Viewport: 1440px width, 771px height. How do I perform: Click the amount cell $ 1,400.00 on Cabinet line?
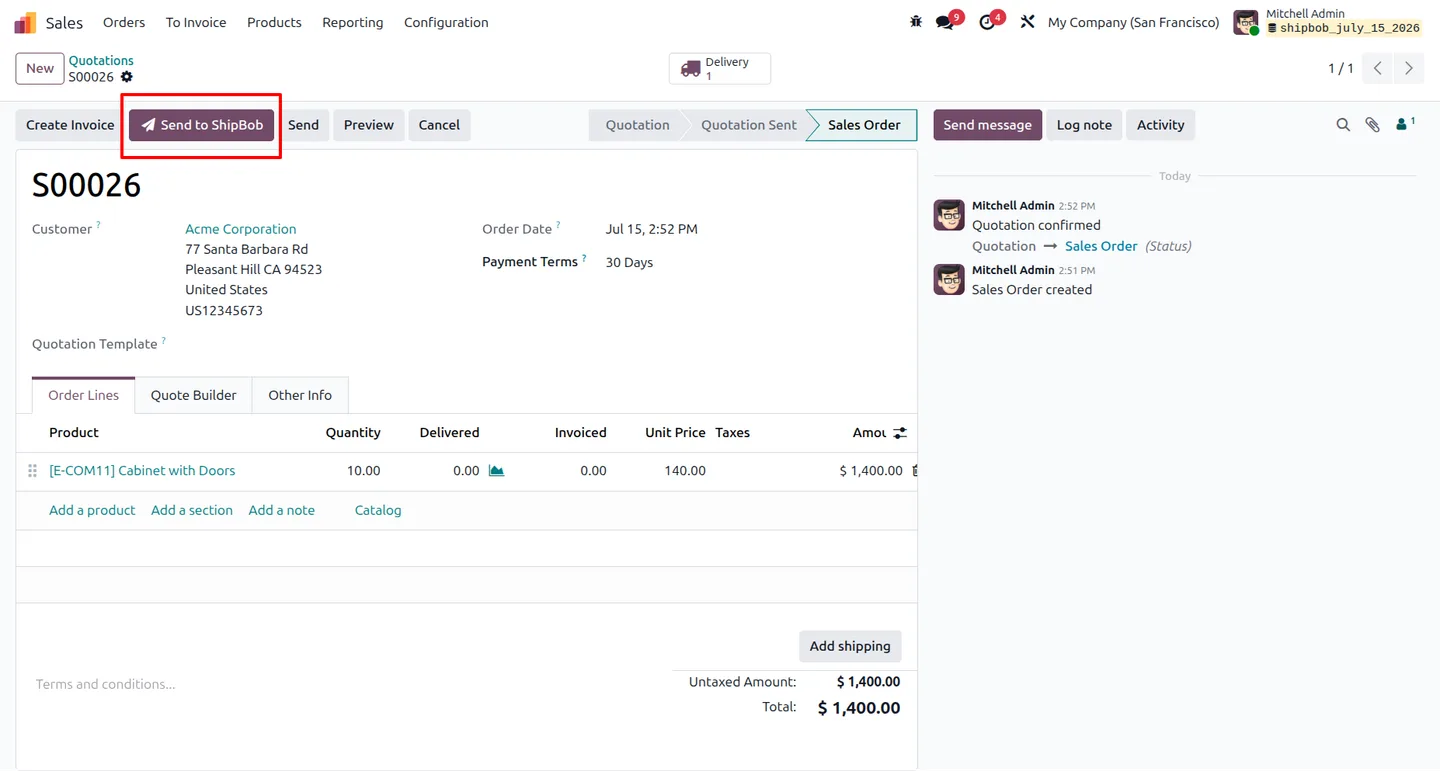[871, 470]
